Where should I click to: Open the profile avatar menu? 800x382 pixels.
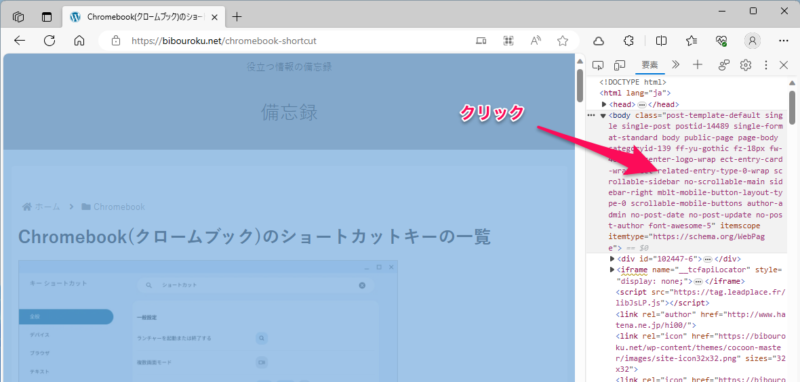[x=752, y=41]
